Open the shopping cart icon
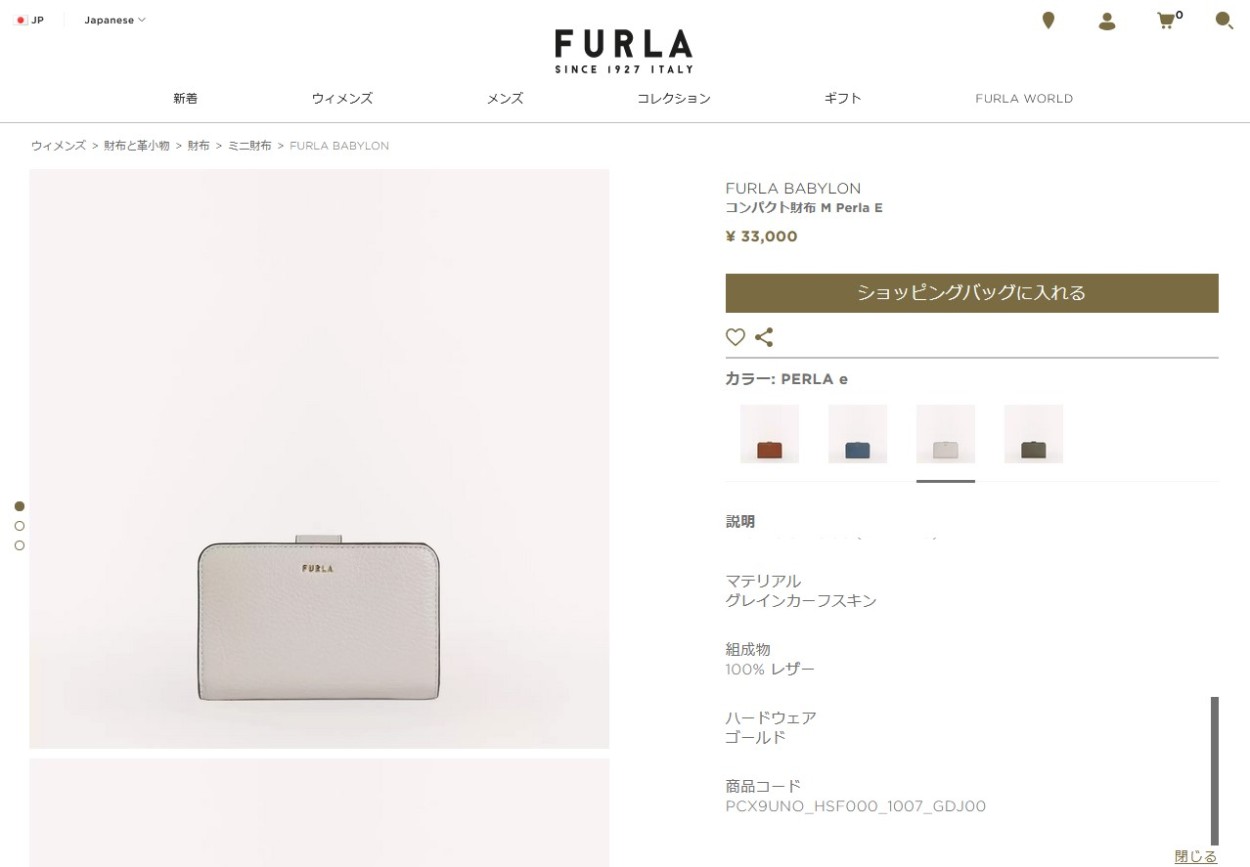 click(x=1169, y=20)
